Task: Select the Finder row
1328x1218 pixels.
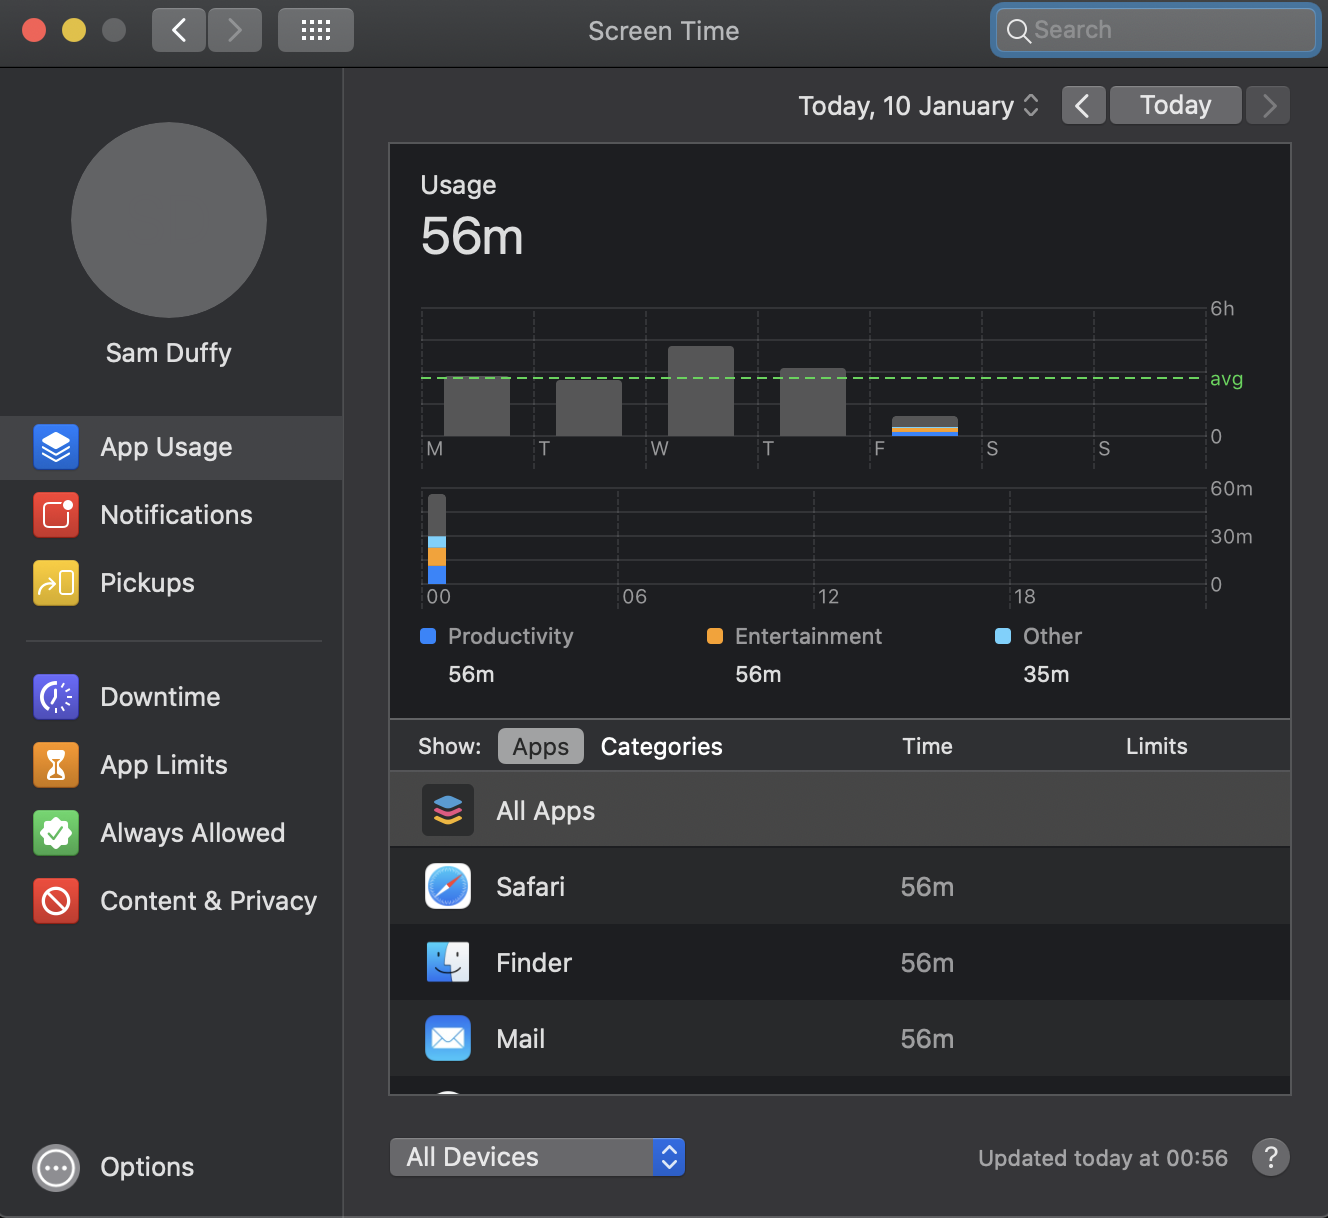Action: (840, 963)
